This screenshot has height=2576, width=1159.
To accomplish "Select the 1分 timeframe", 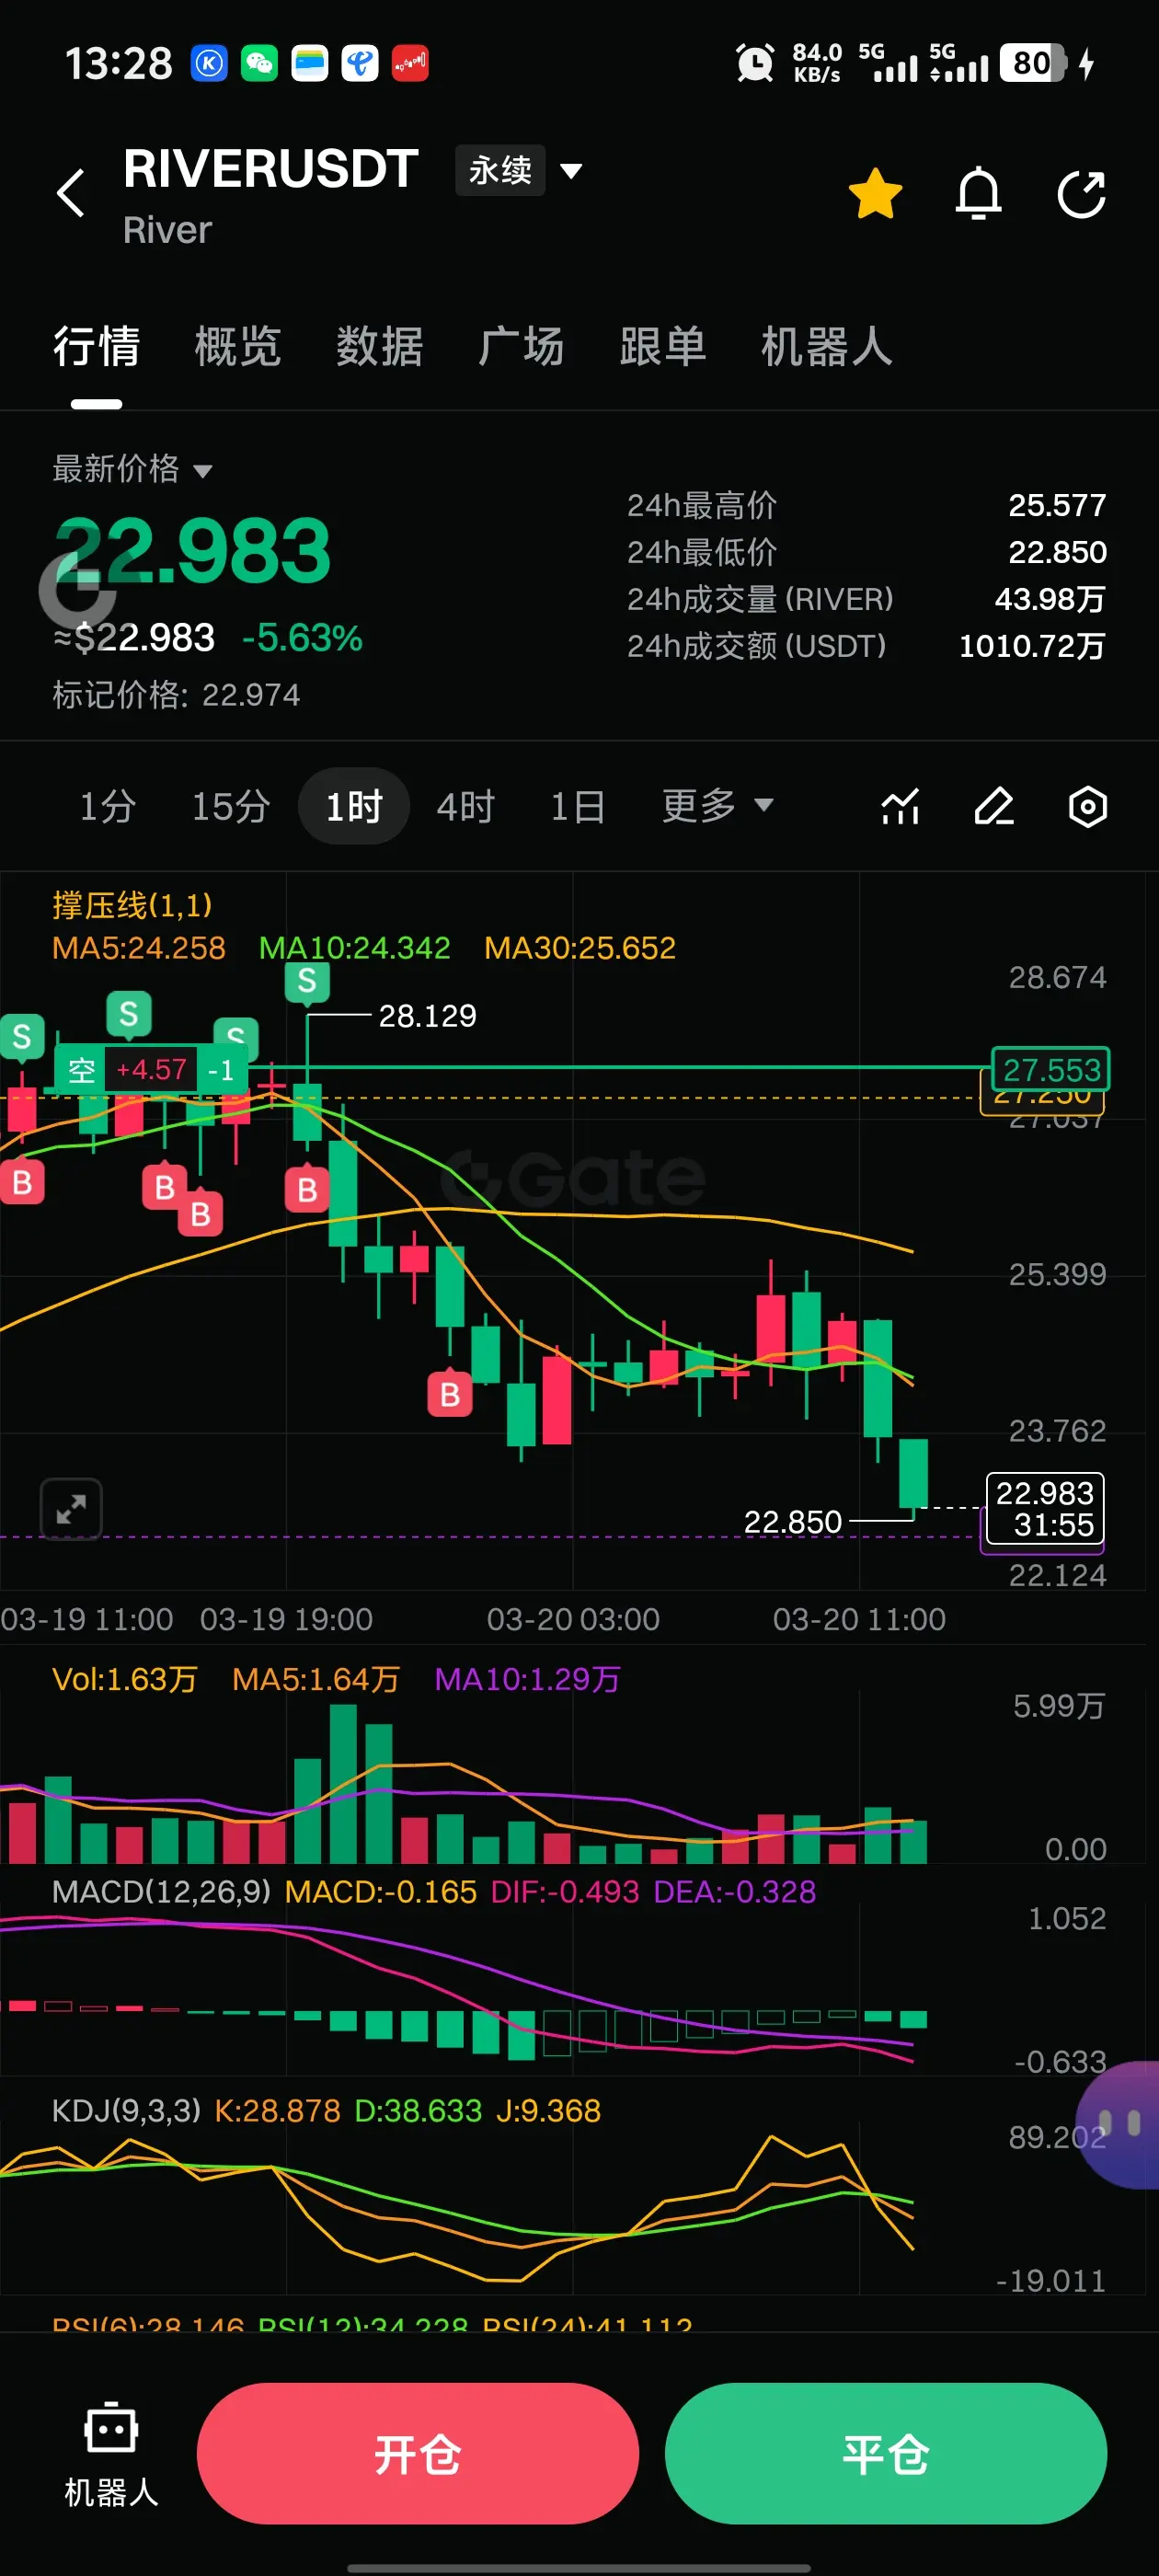I will [x=108, y=806].
